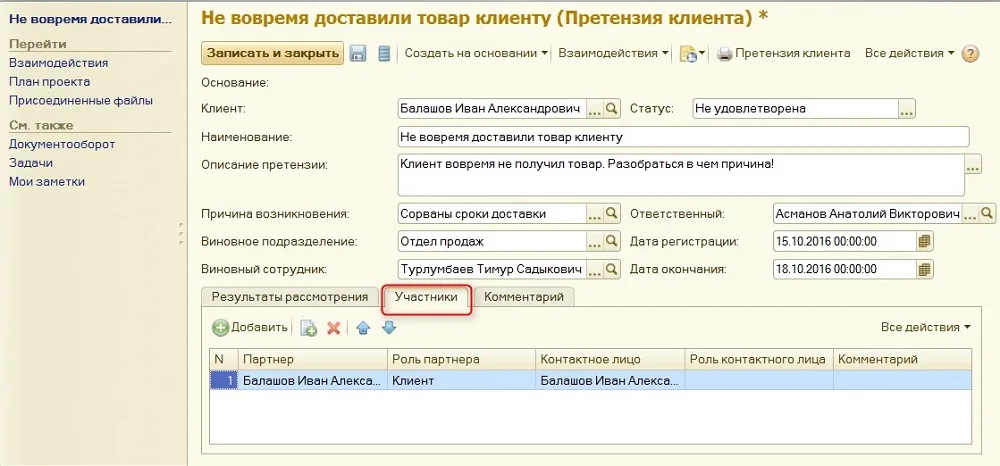
Task: Click the ellipsis for the Ответственный field
Action: (970, 214)
